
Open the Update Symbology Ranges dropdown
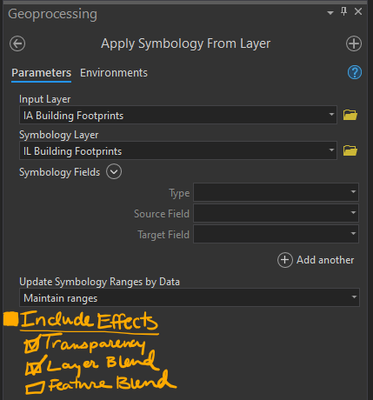(x=189, y=298)
